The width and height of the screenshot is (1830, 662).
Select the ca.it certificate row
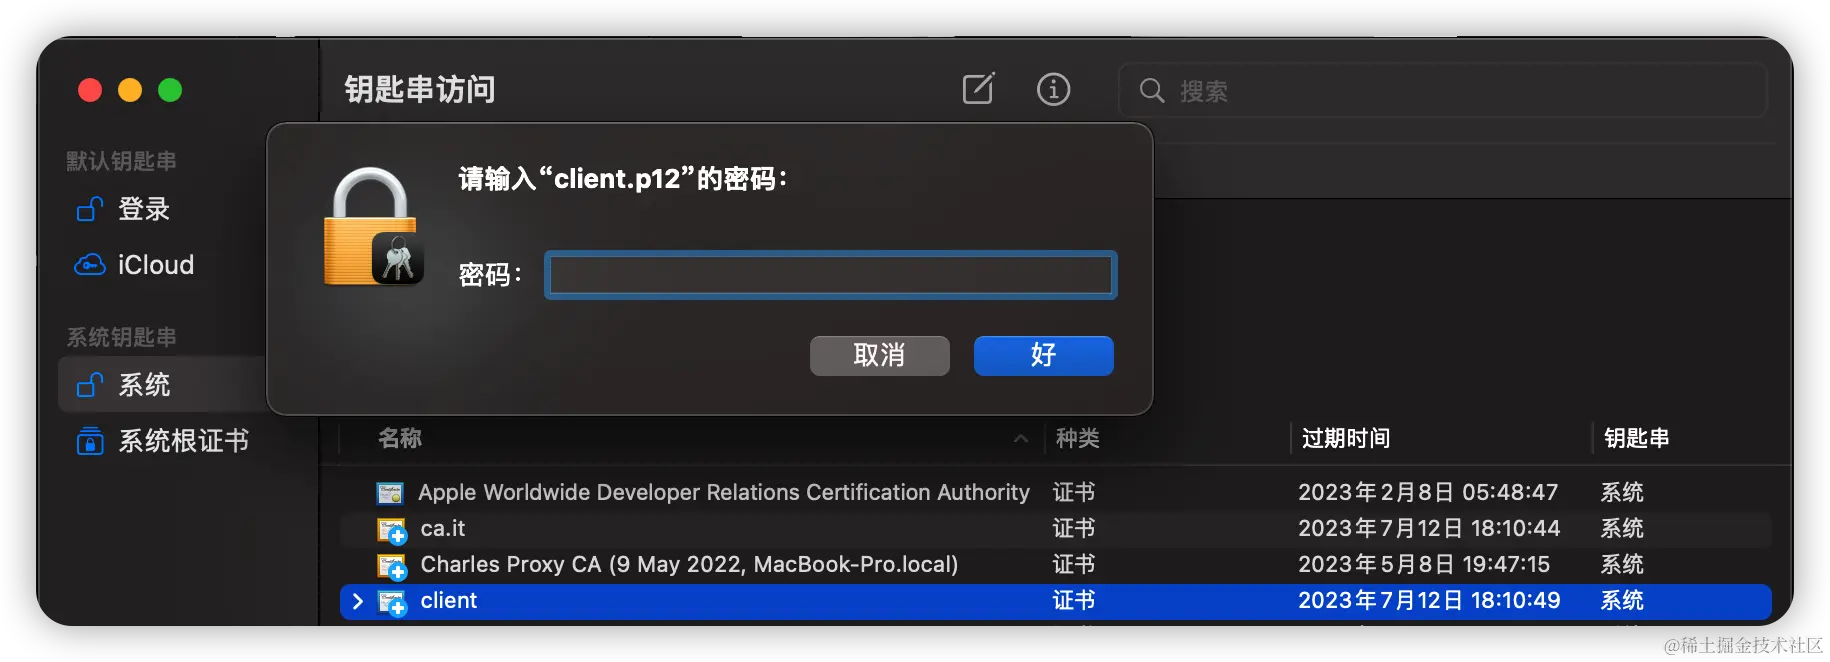click(x=1055, y=528)
